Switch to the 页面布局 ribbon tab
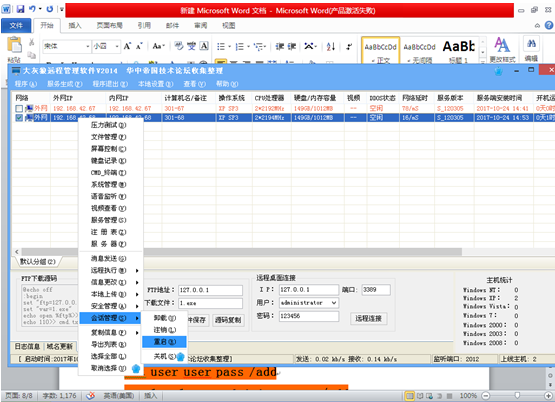 click(x=109, y=25)
